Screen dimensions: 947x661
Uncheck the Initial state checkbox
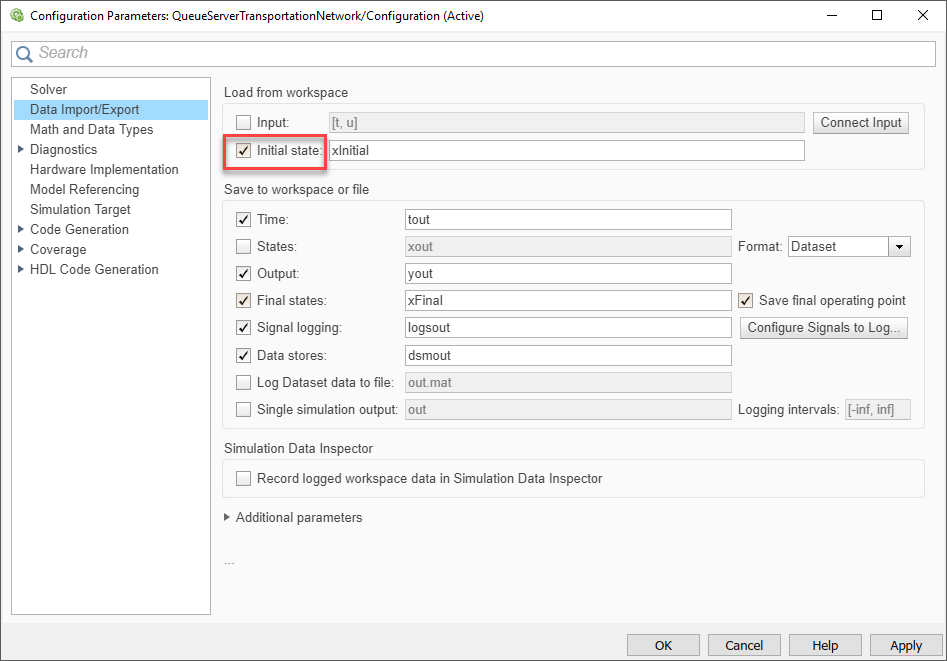244,151
